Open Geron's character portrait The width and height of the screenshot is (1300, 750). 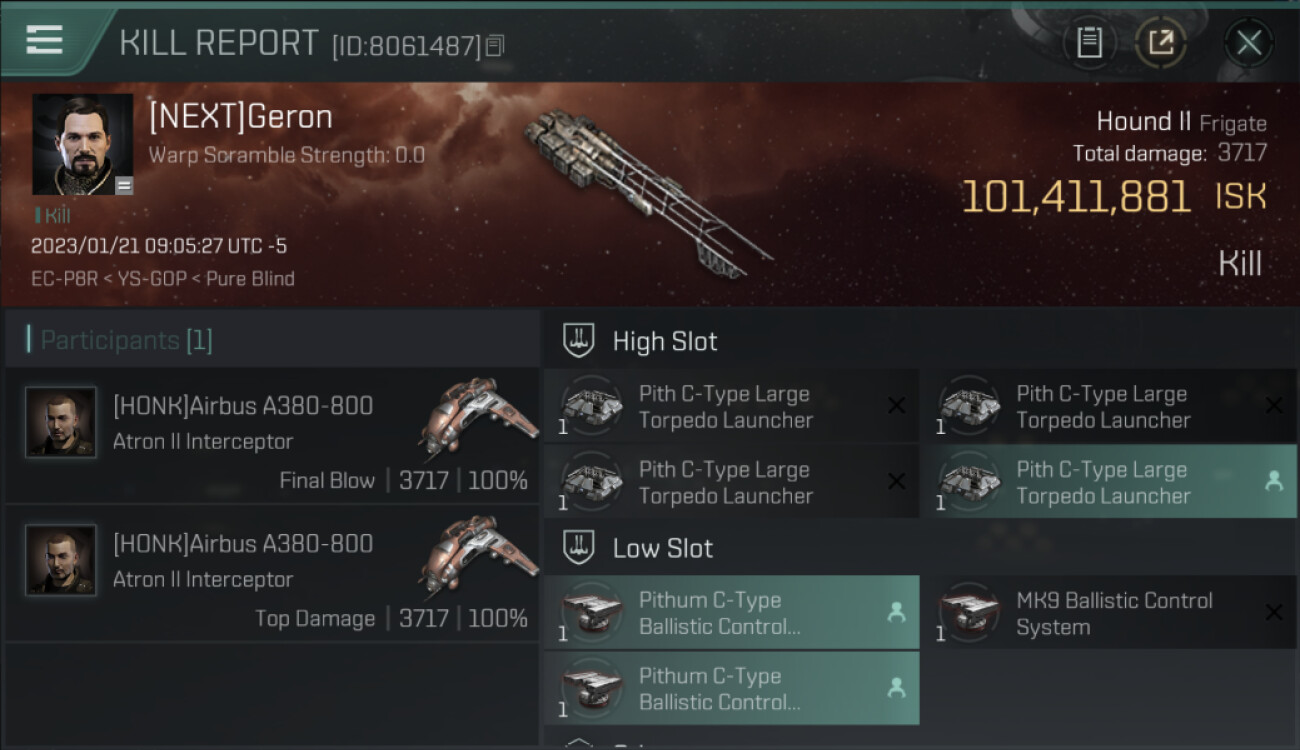tap(82, 144)
